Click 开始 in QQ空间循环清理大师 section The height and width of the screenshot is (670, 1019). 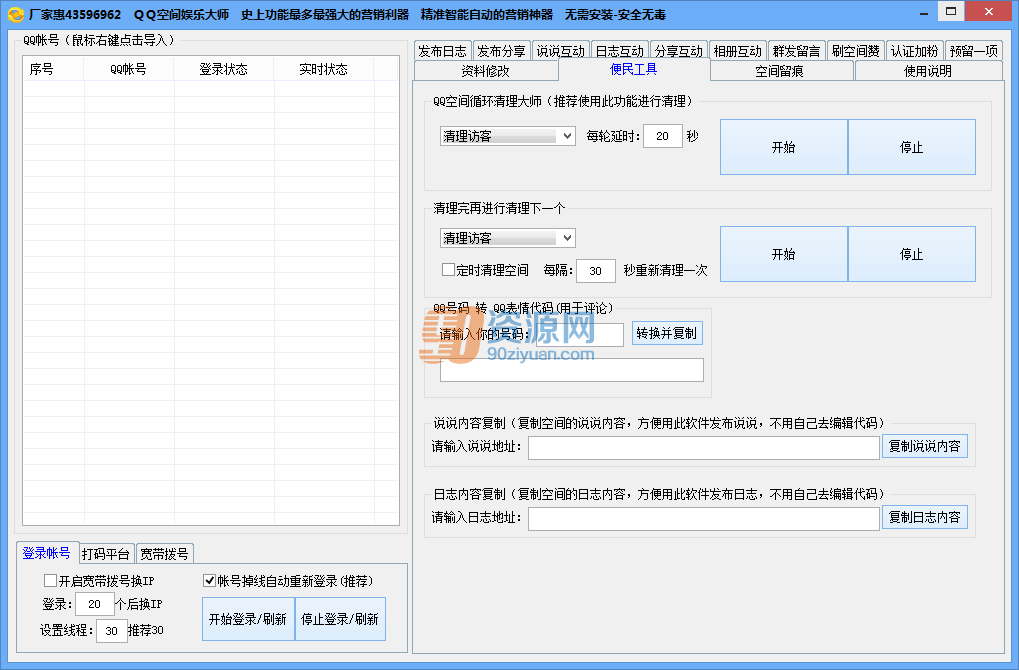[x=784, y=147]
